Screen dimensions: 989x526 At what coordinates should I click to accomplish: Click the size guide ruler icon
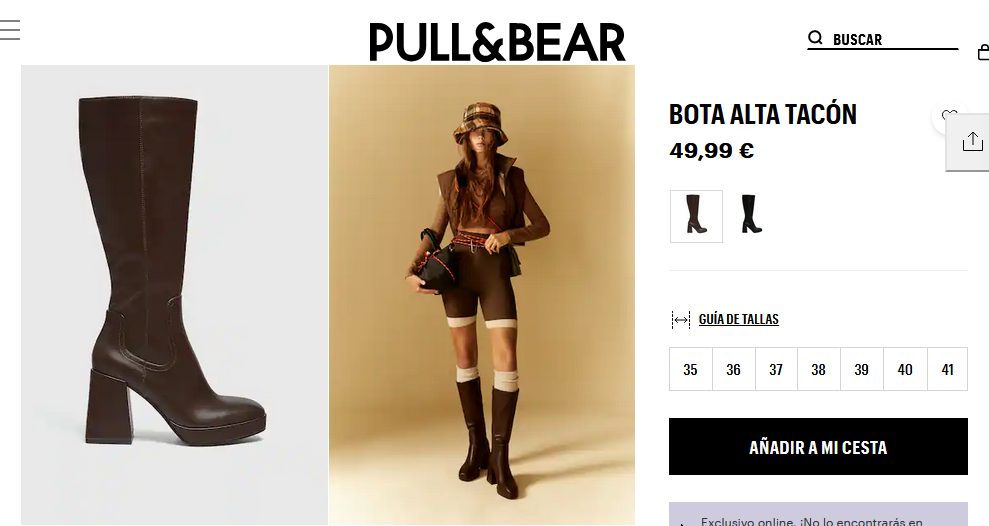click(681, 320)
